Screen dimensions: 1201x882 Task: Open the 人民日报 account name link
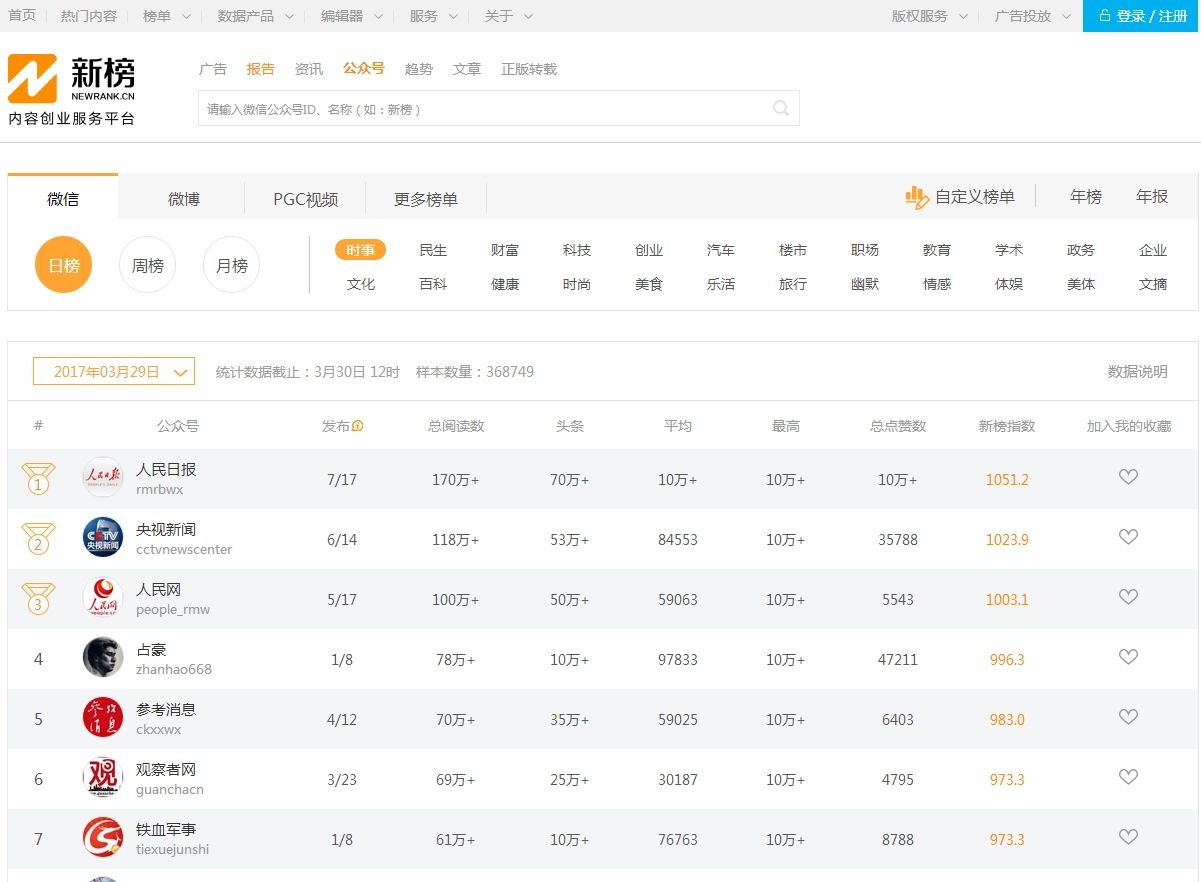tap(166, 469)
